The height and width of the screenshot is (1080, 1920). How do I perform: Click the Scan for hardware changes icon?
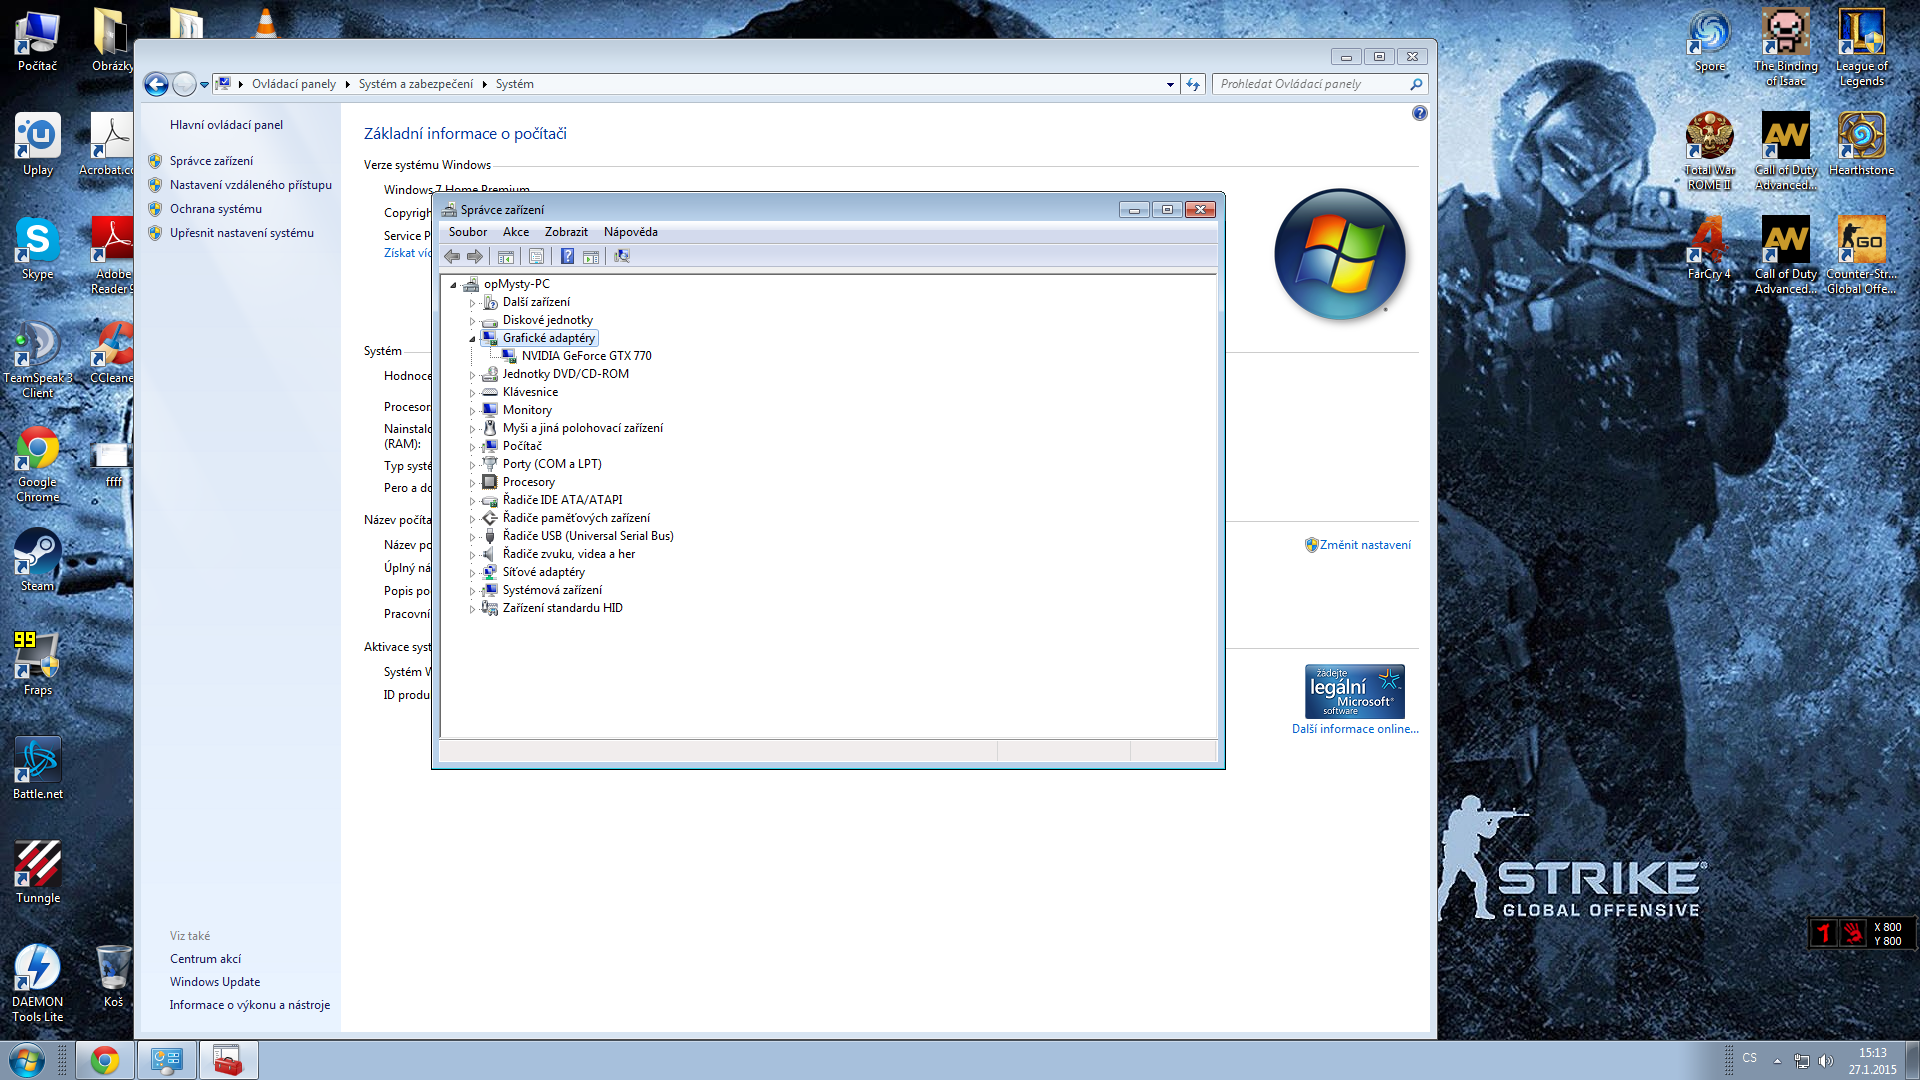tap(622, 256)
